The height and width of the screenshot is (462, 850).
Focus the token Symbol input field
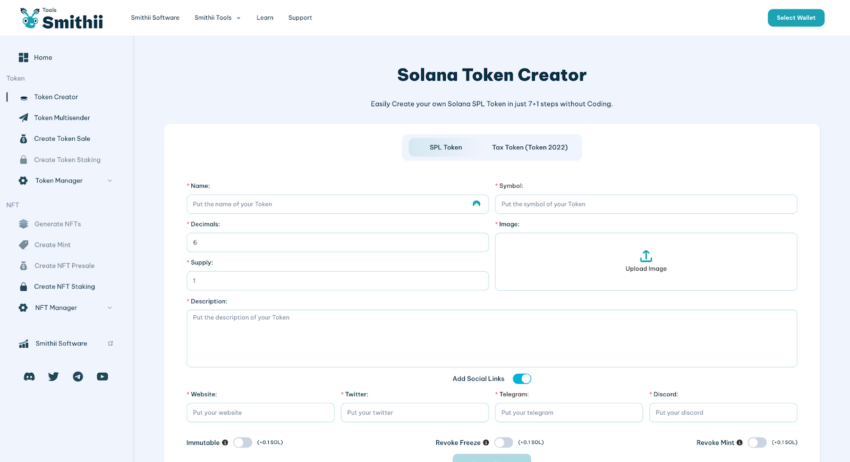pos(646,204)
